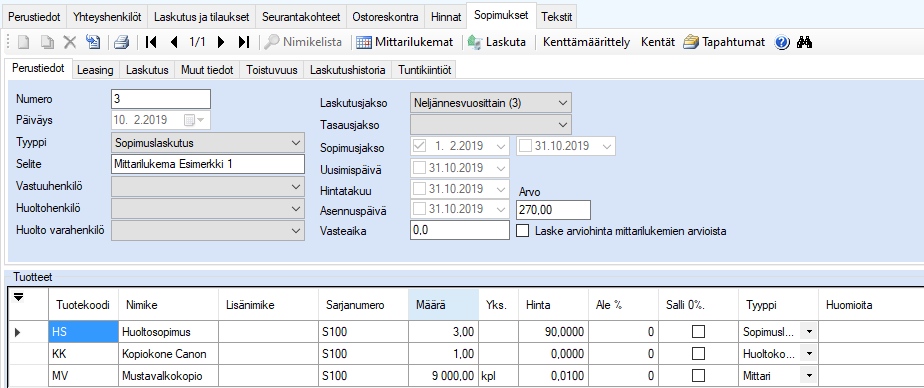Click the Numero input field
924x388 pixels.
161,98
